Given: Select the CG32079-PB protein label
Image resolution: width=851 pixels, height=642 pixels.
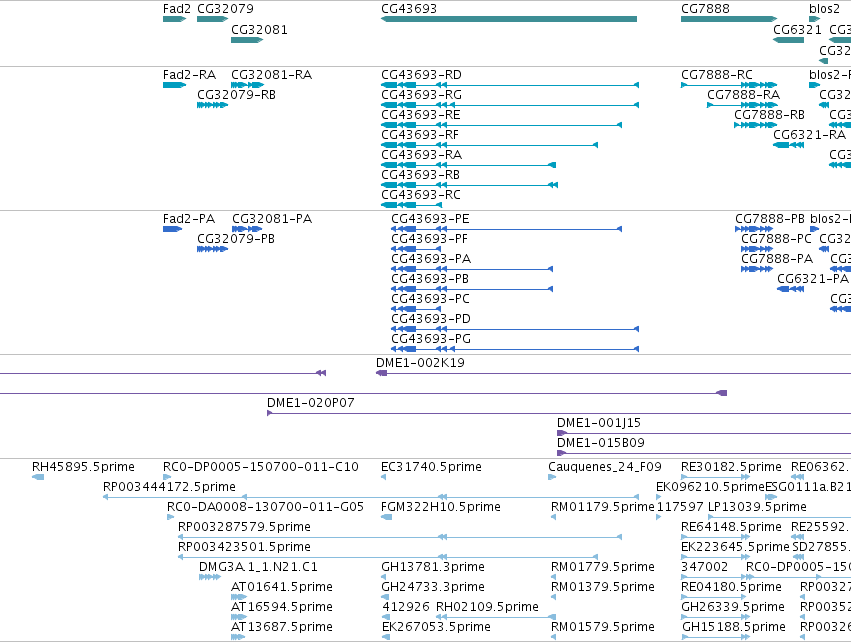Looking at the screenshot, I should click(x=236, y=239).
